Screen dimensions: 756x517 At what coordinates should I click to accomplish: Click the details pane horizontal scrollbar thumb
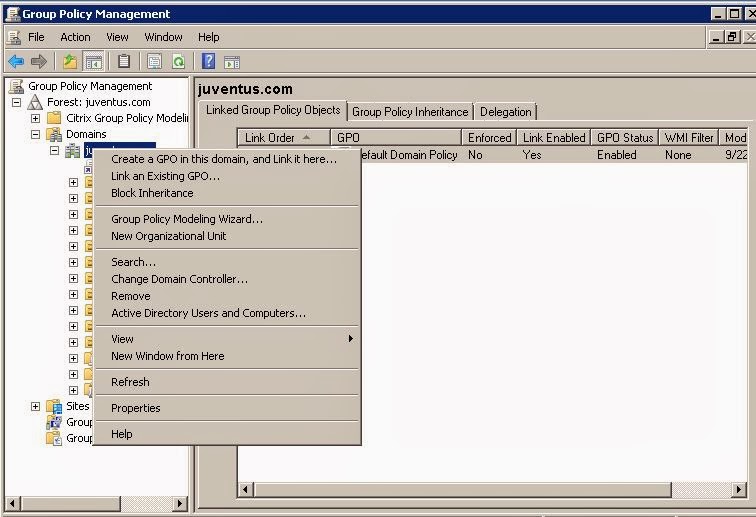tap(462, 490)
